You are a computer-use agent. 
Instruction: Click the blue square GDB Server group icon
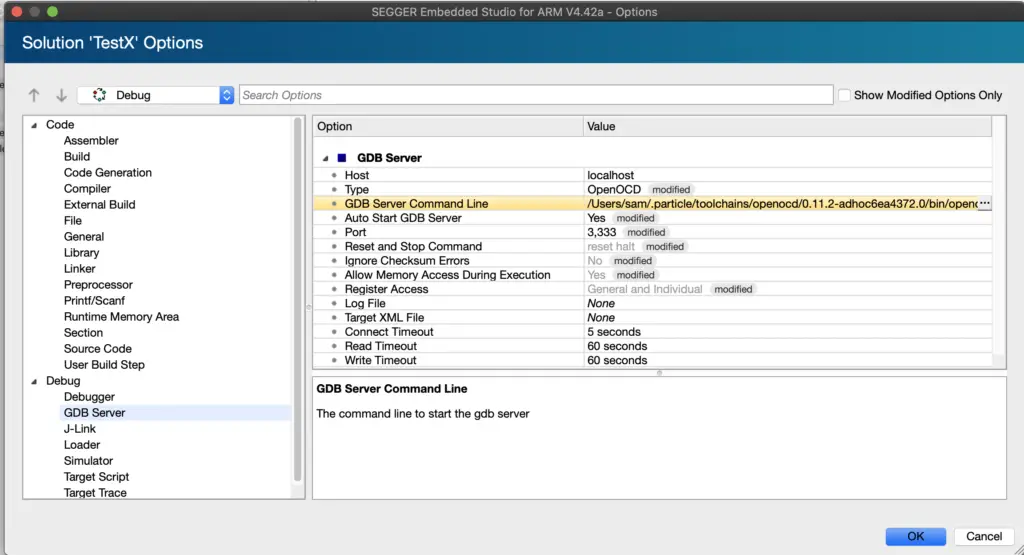(x=342, y=158)
